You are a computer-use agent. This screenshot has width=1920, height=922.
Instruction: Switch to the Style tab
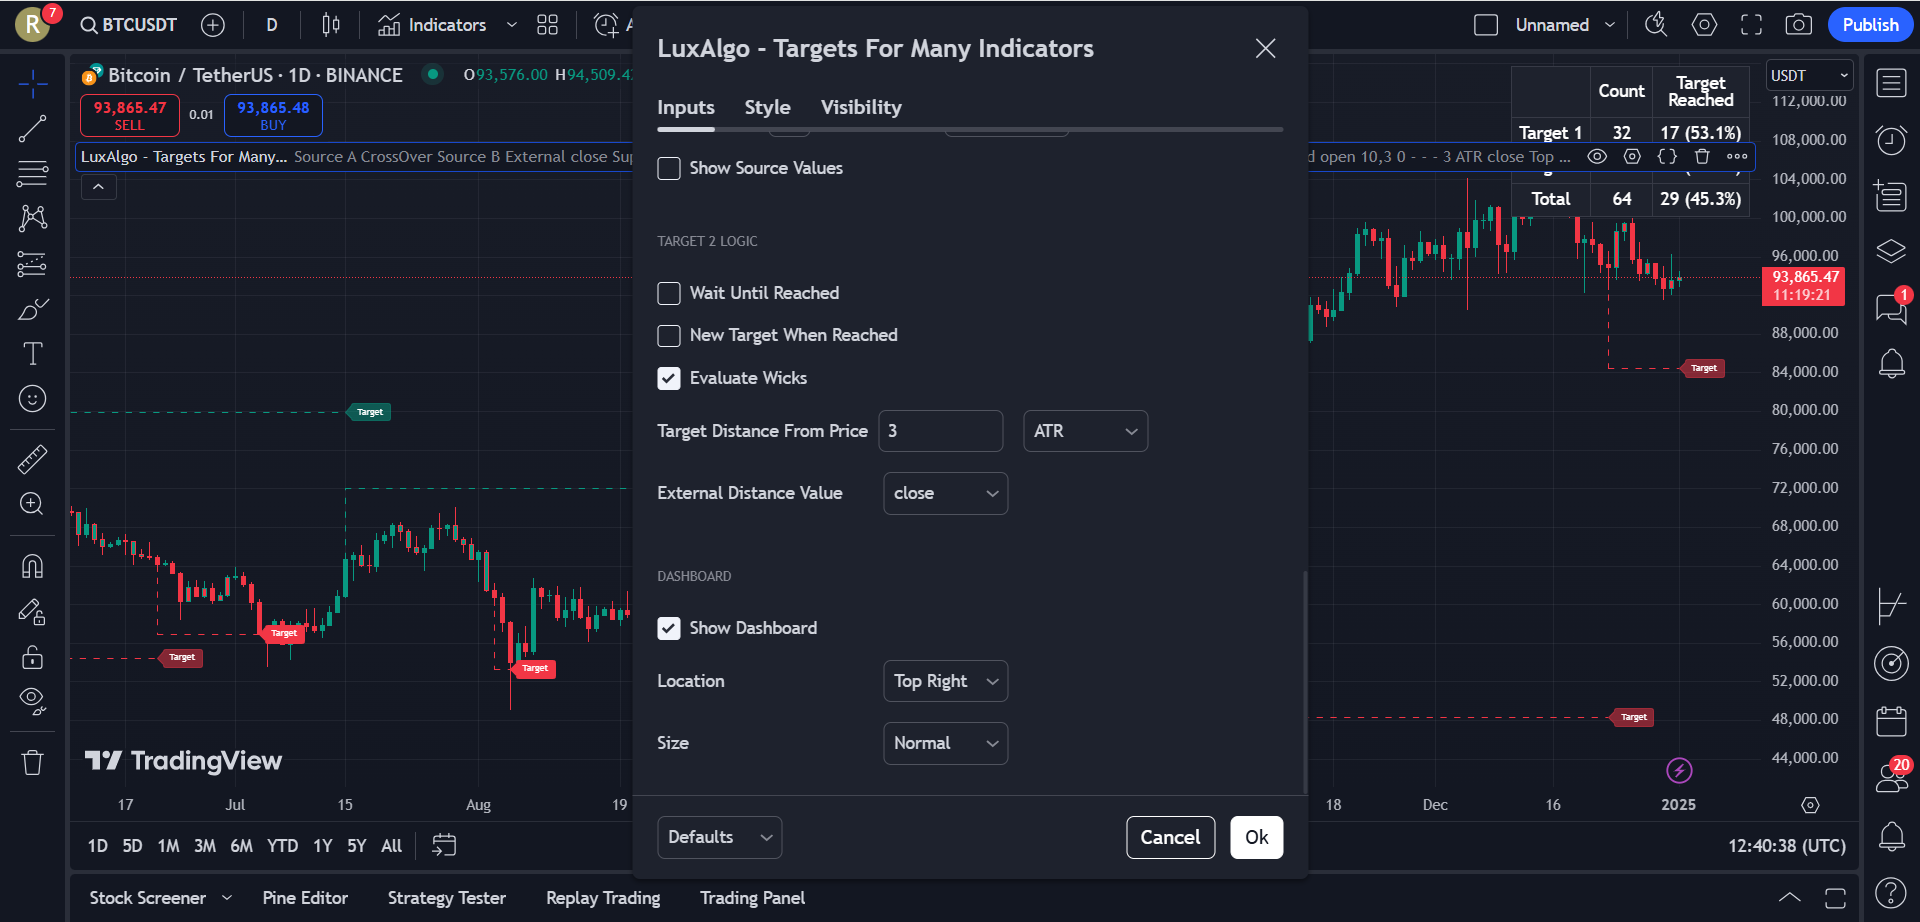point(767,107)
